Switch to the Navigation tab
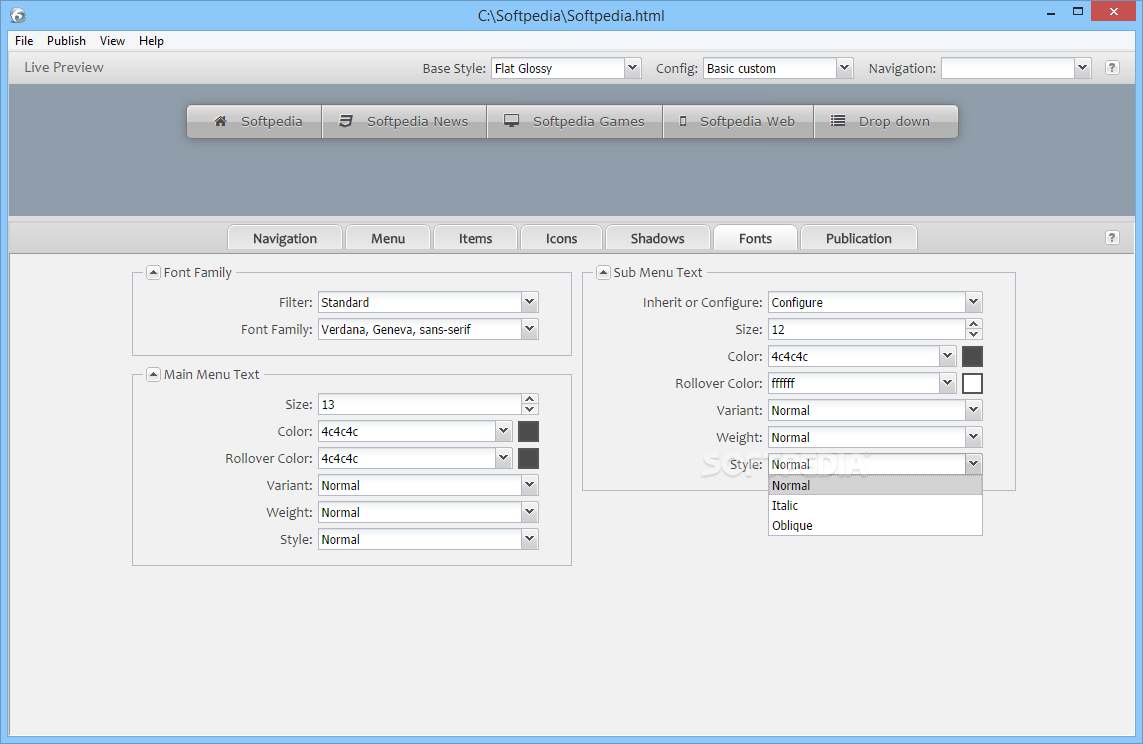The height and width of the screenshot is (744, 1143). pos(285,238)
